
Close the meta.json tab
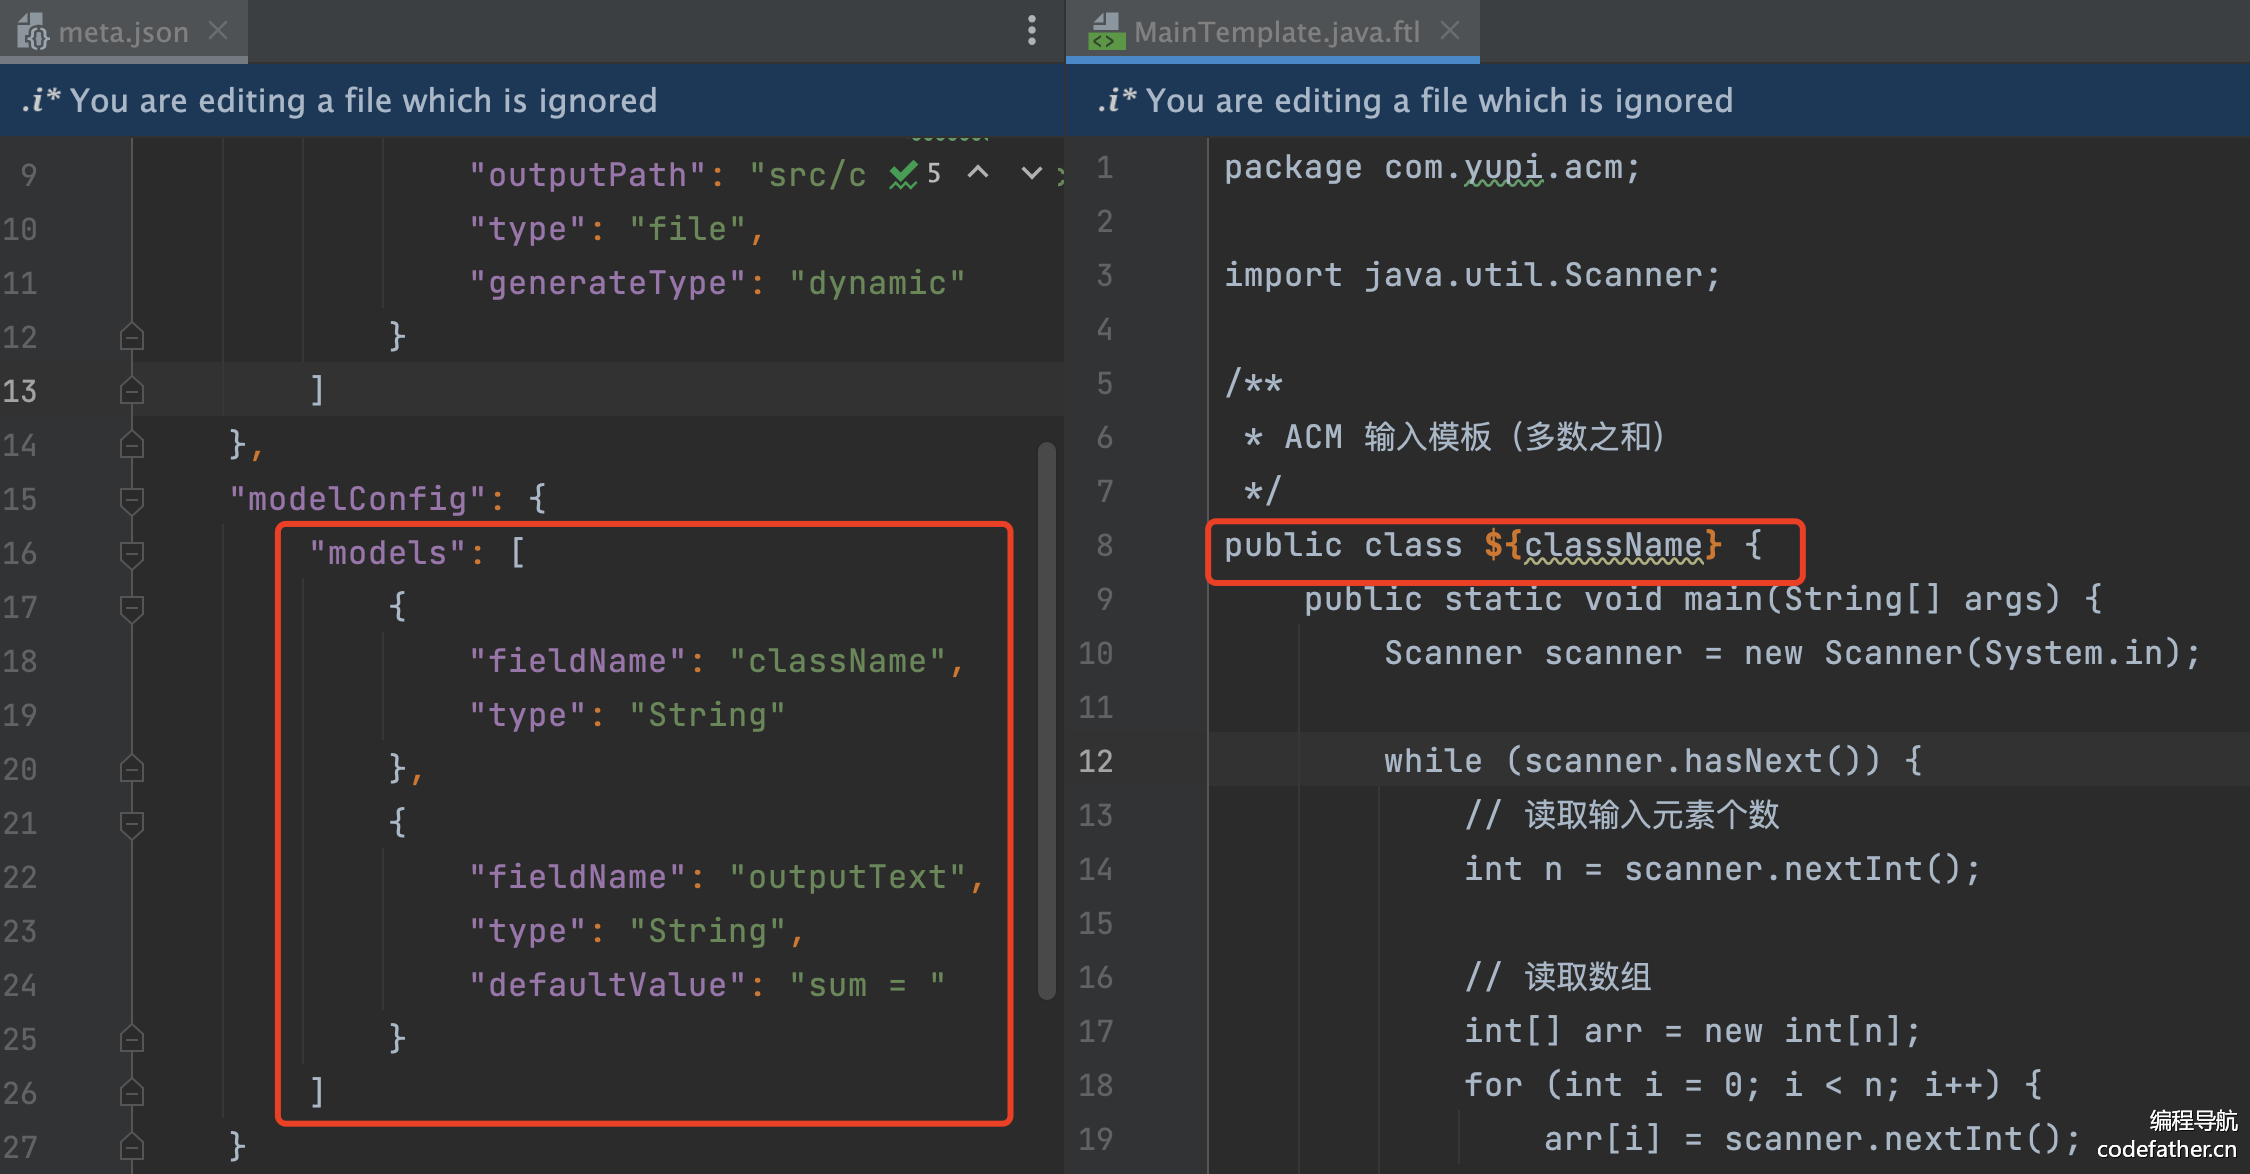pos(218,31)
